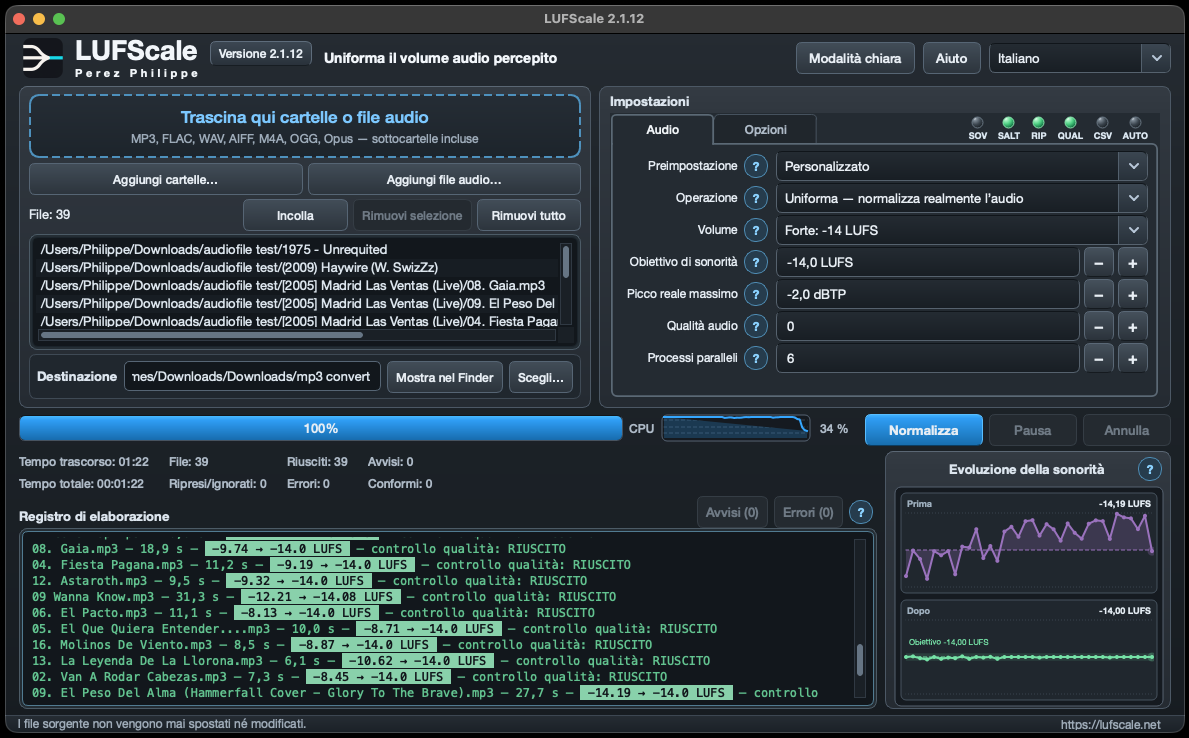Screen dimensions: 1189x738
Task: Increase Picco reale massimo with plus
Action: [x=1132, y=295]
